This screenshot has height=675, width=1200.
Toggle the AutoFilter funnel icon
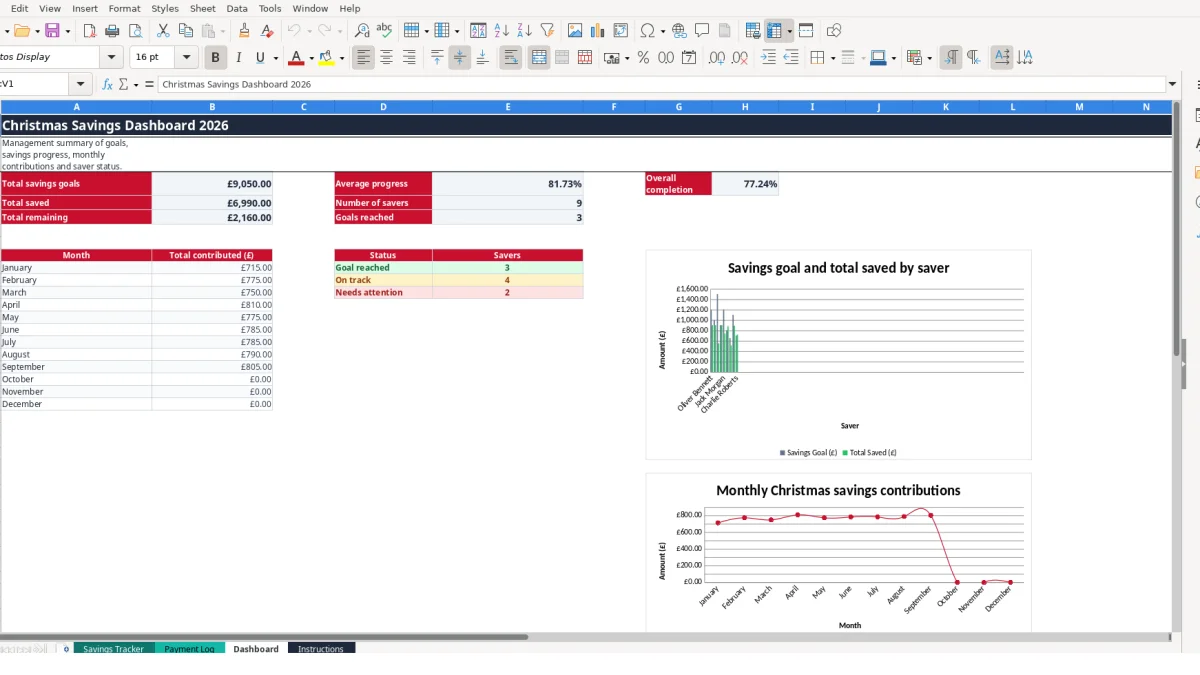click(x=547, y=31)
